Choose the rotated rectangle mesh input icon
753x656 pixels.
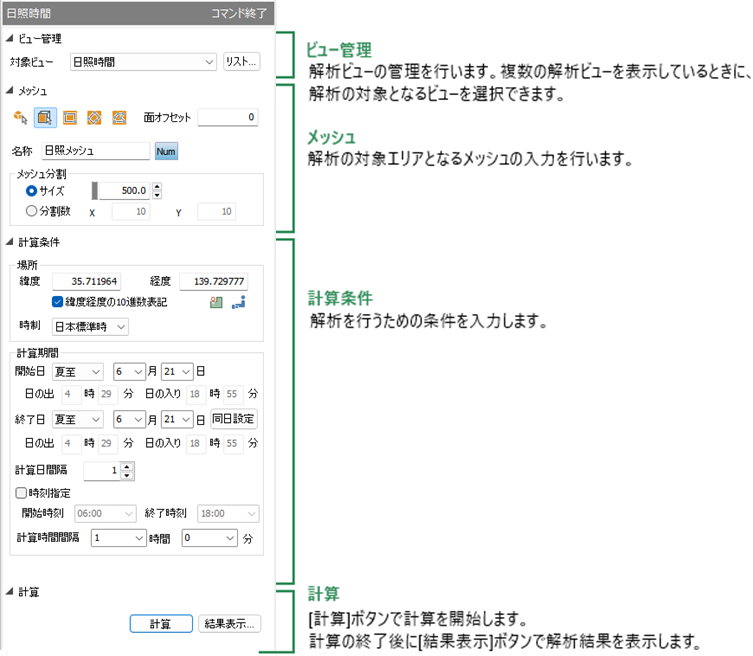[94, 117]
